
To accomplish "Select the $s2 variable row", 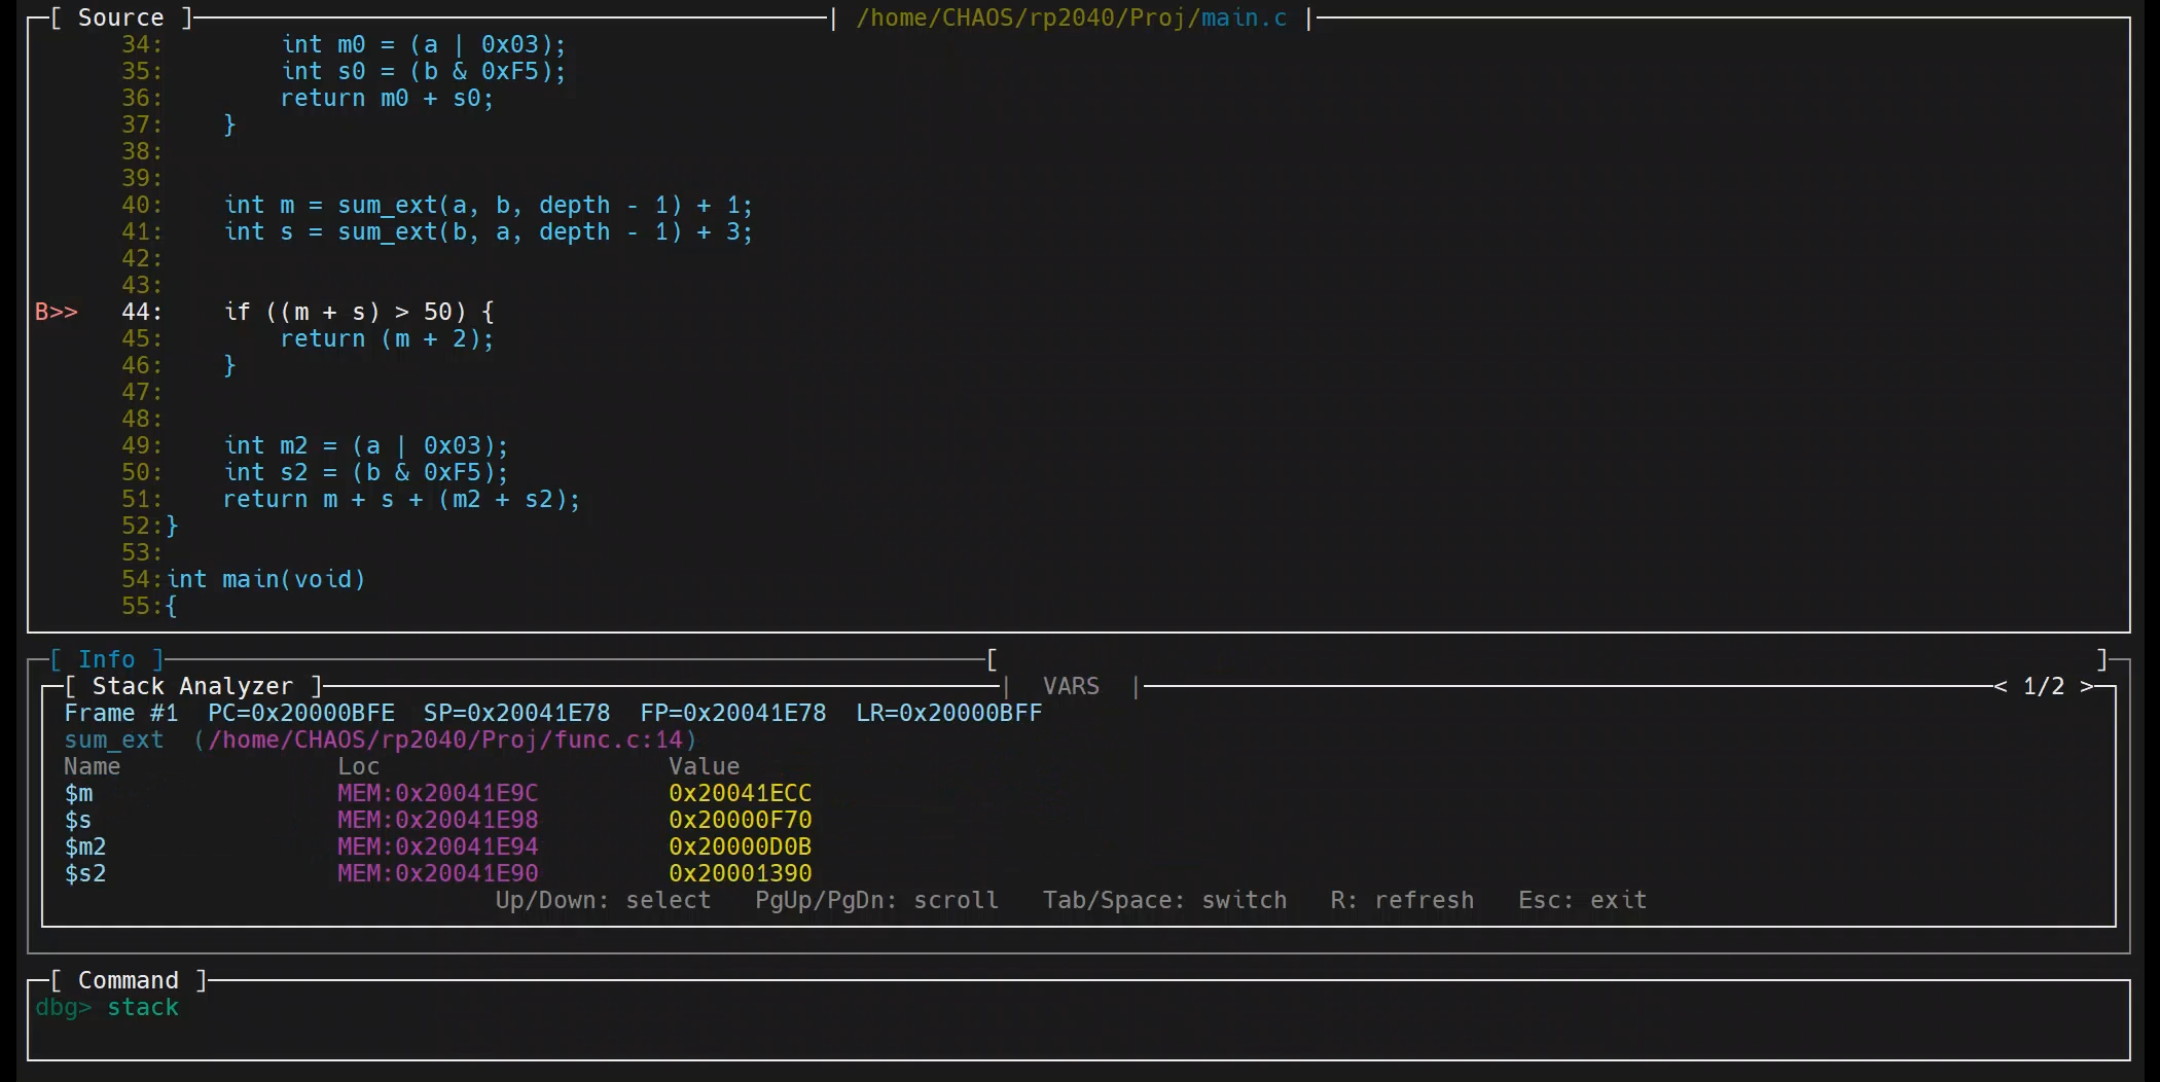I will coord(85,874).
